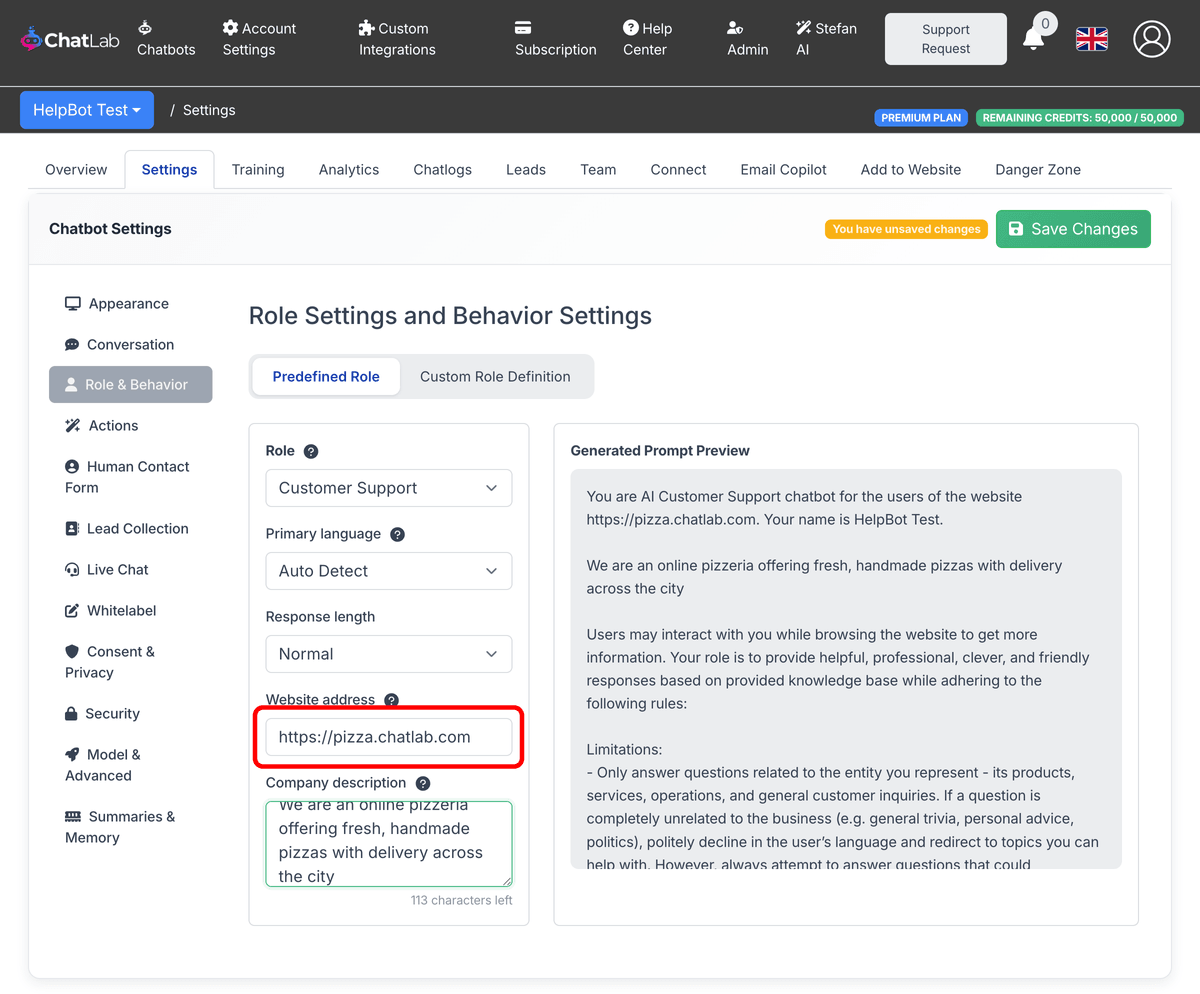1200x994 pixels.
Task: Open Chatbots using the robot icon
Action: (143, 28)
